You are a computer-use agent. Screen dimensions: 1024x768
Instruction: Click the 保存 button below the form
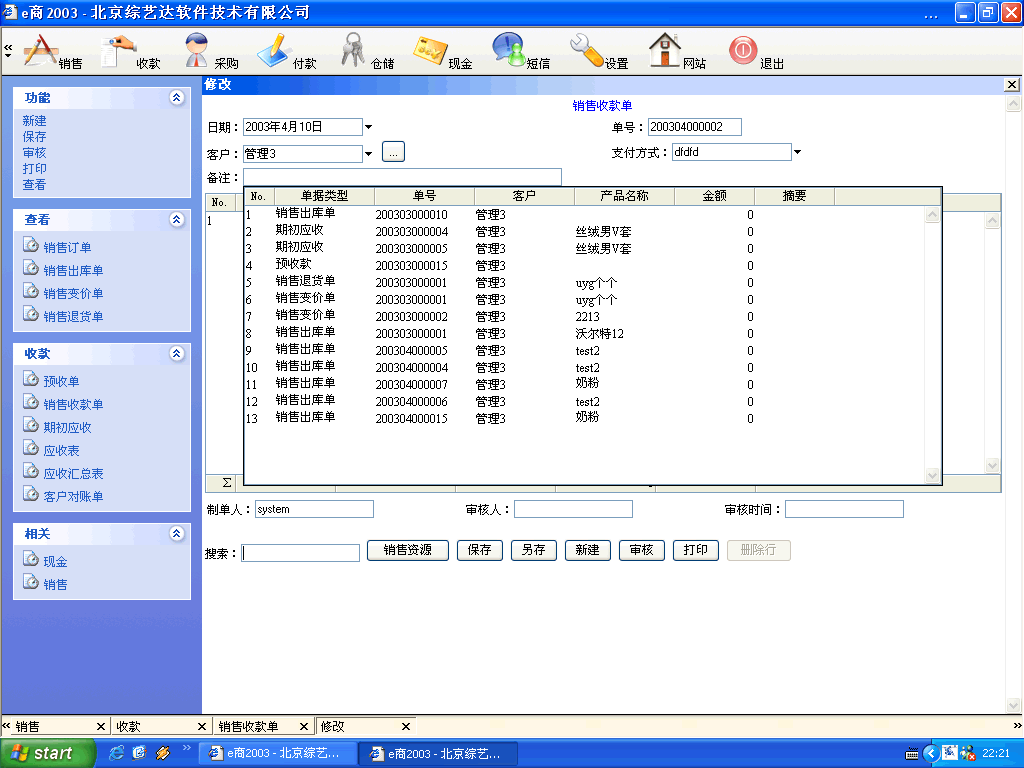pyautogui.click(x=480, y=550)
